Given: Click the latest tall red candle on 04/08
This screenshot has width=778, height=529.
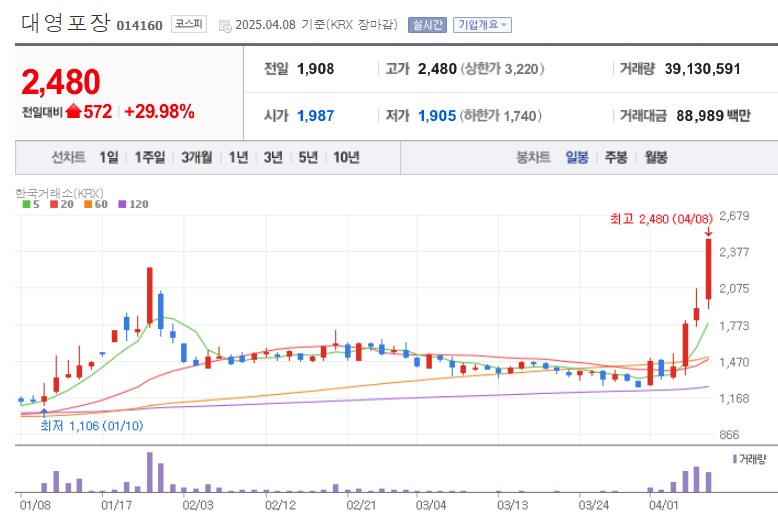Looking at the screenshot, I should [x=709, y=269].
